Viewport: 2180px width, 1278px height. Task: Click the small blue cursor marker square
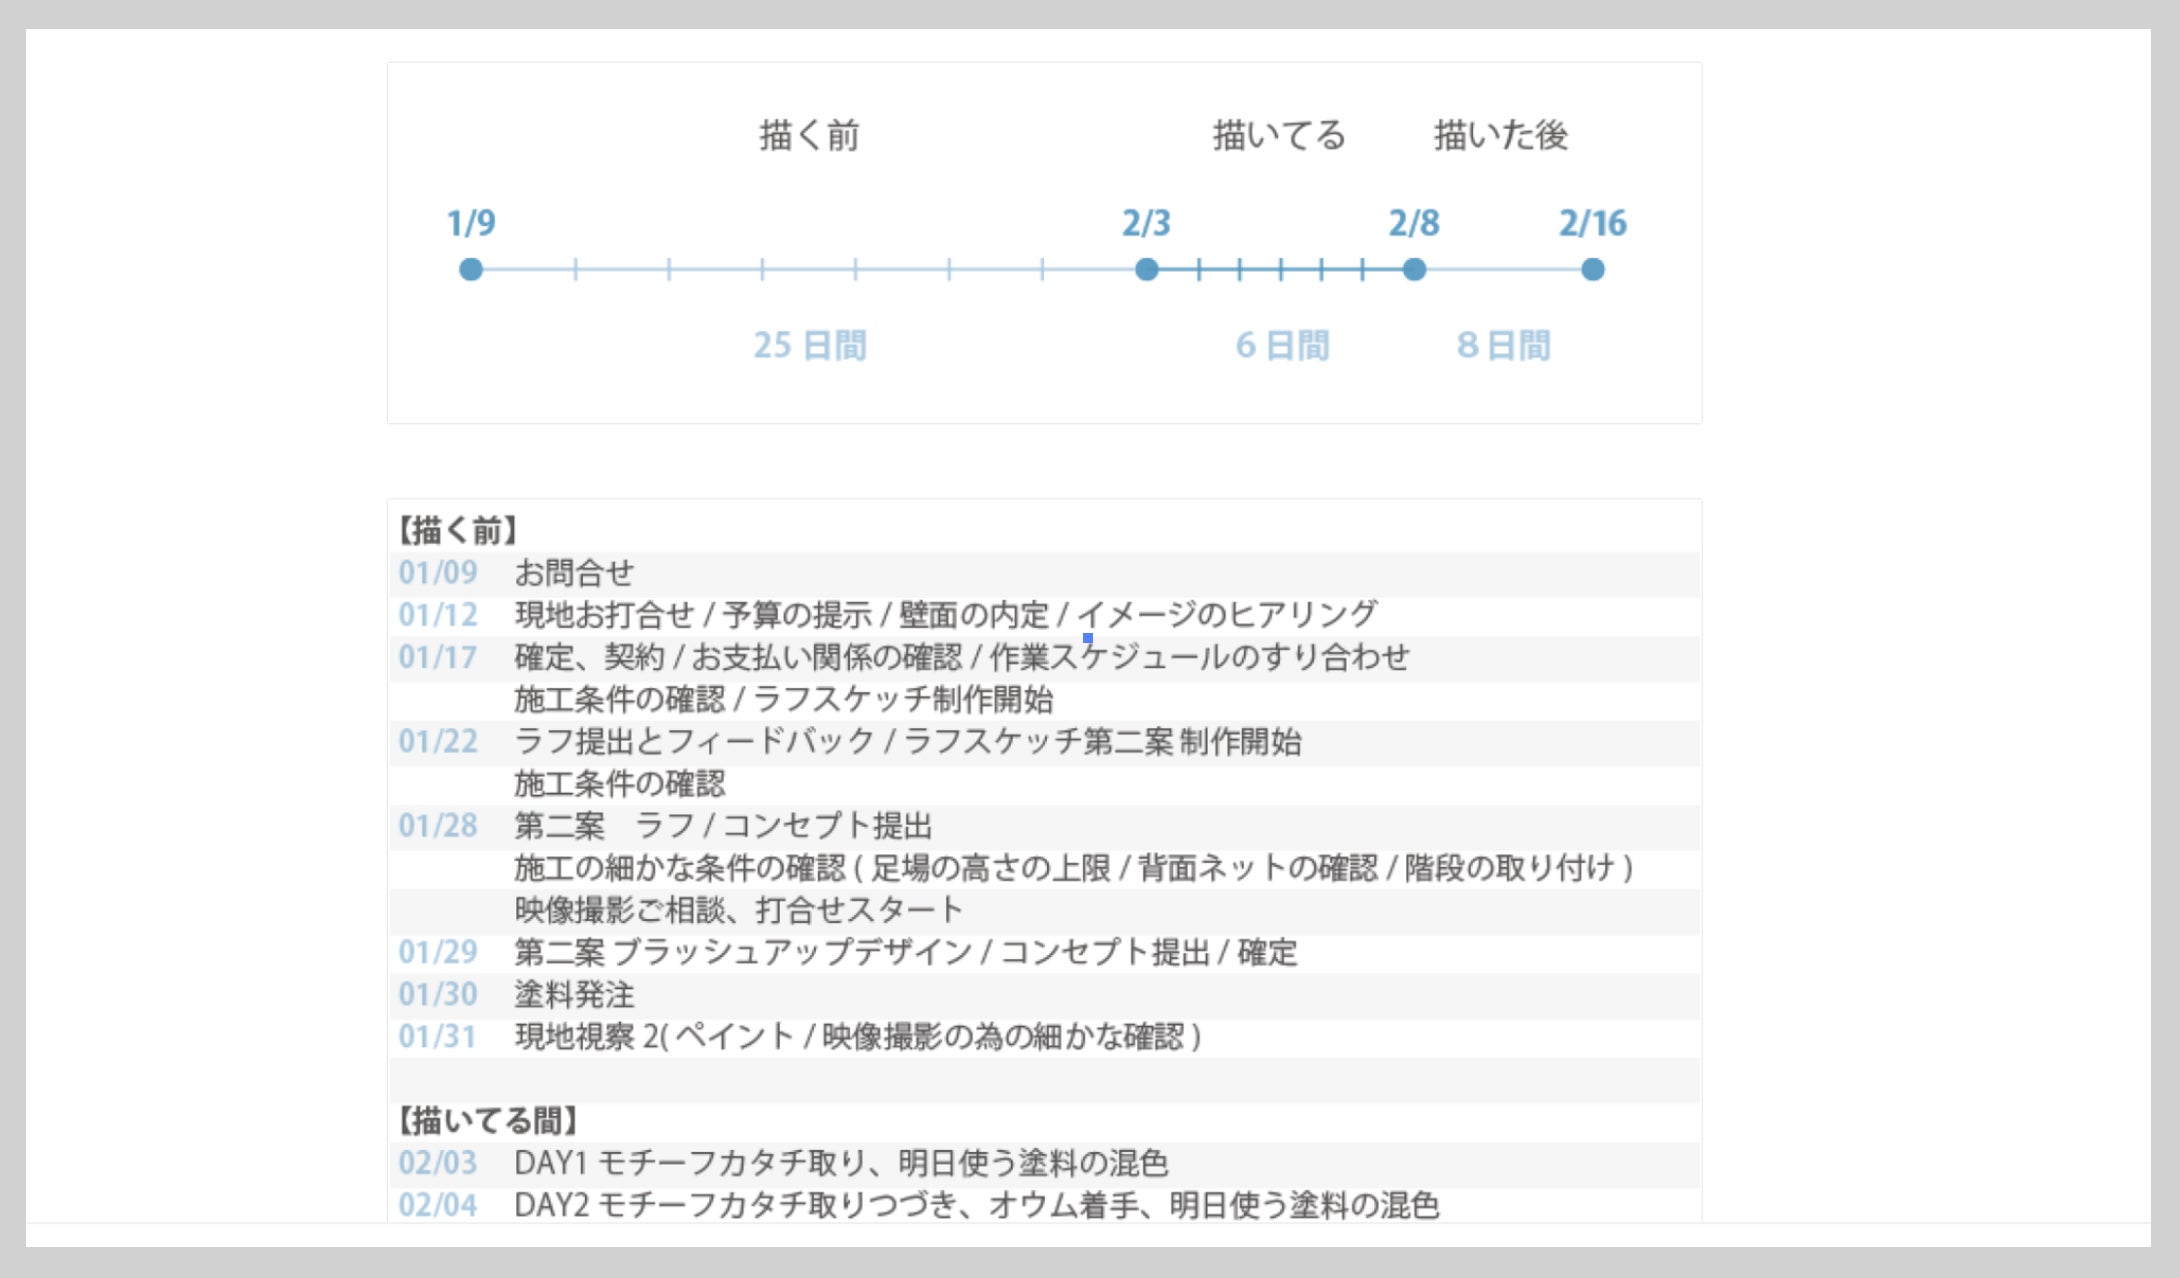pos(1088,638)
